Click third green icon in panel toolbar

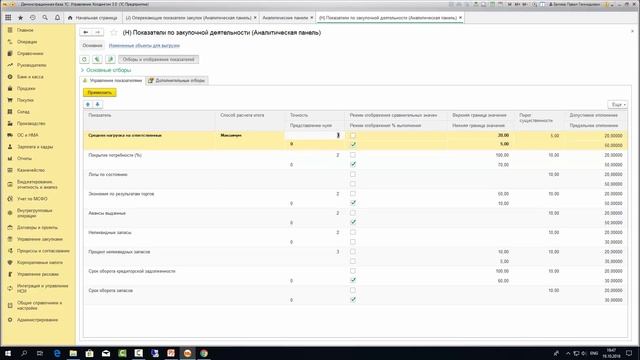[x=110, y=59]
